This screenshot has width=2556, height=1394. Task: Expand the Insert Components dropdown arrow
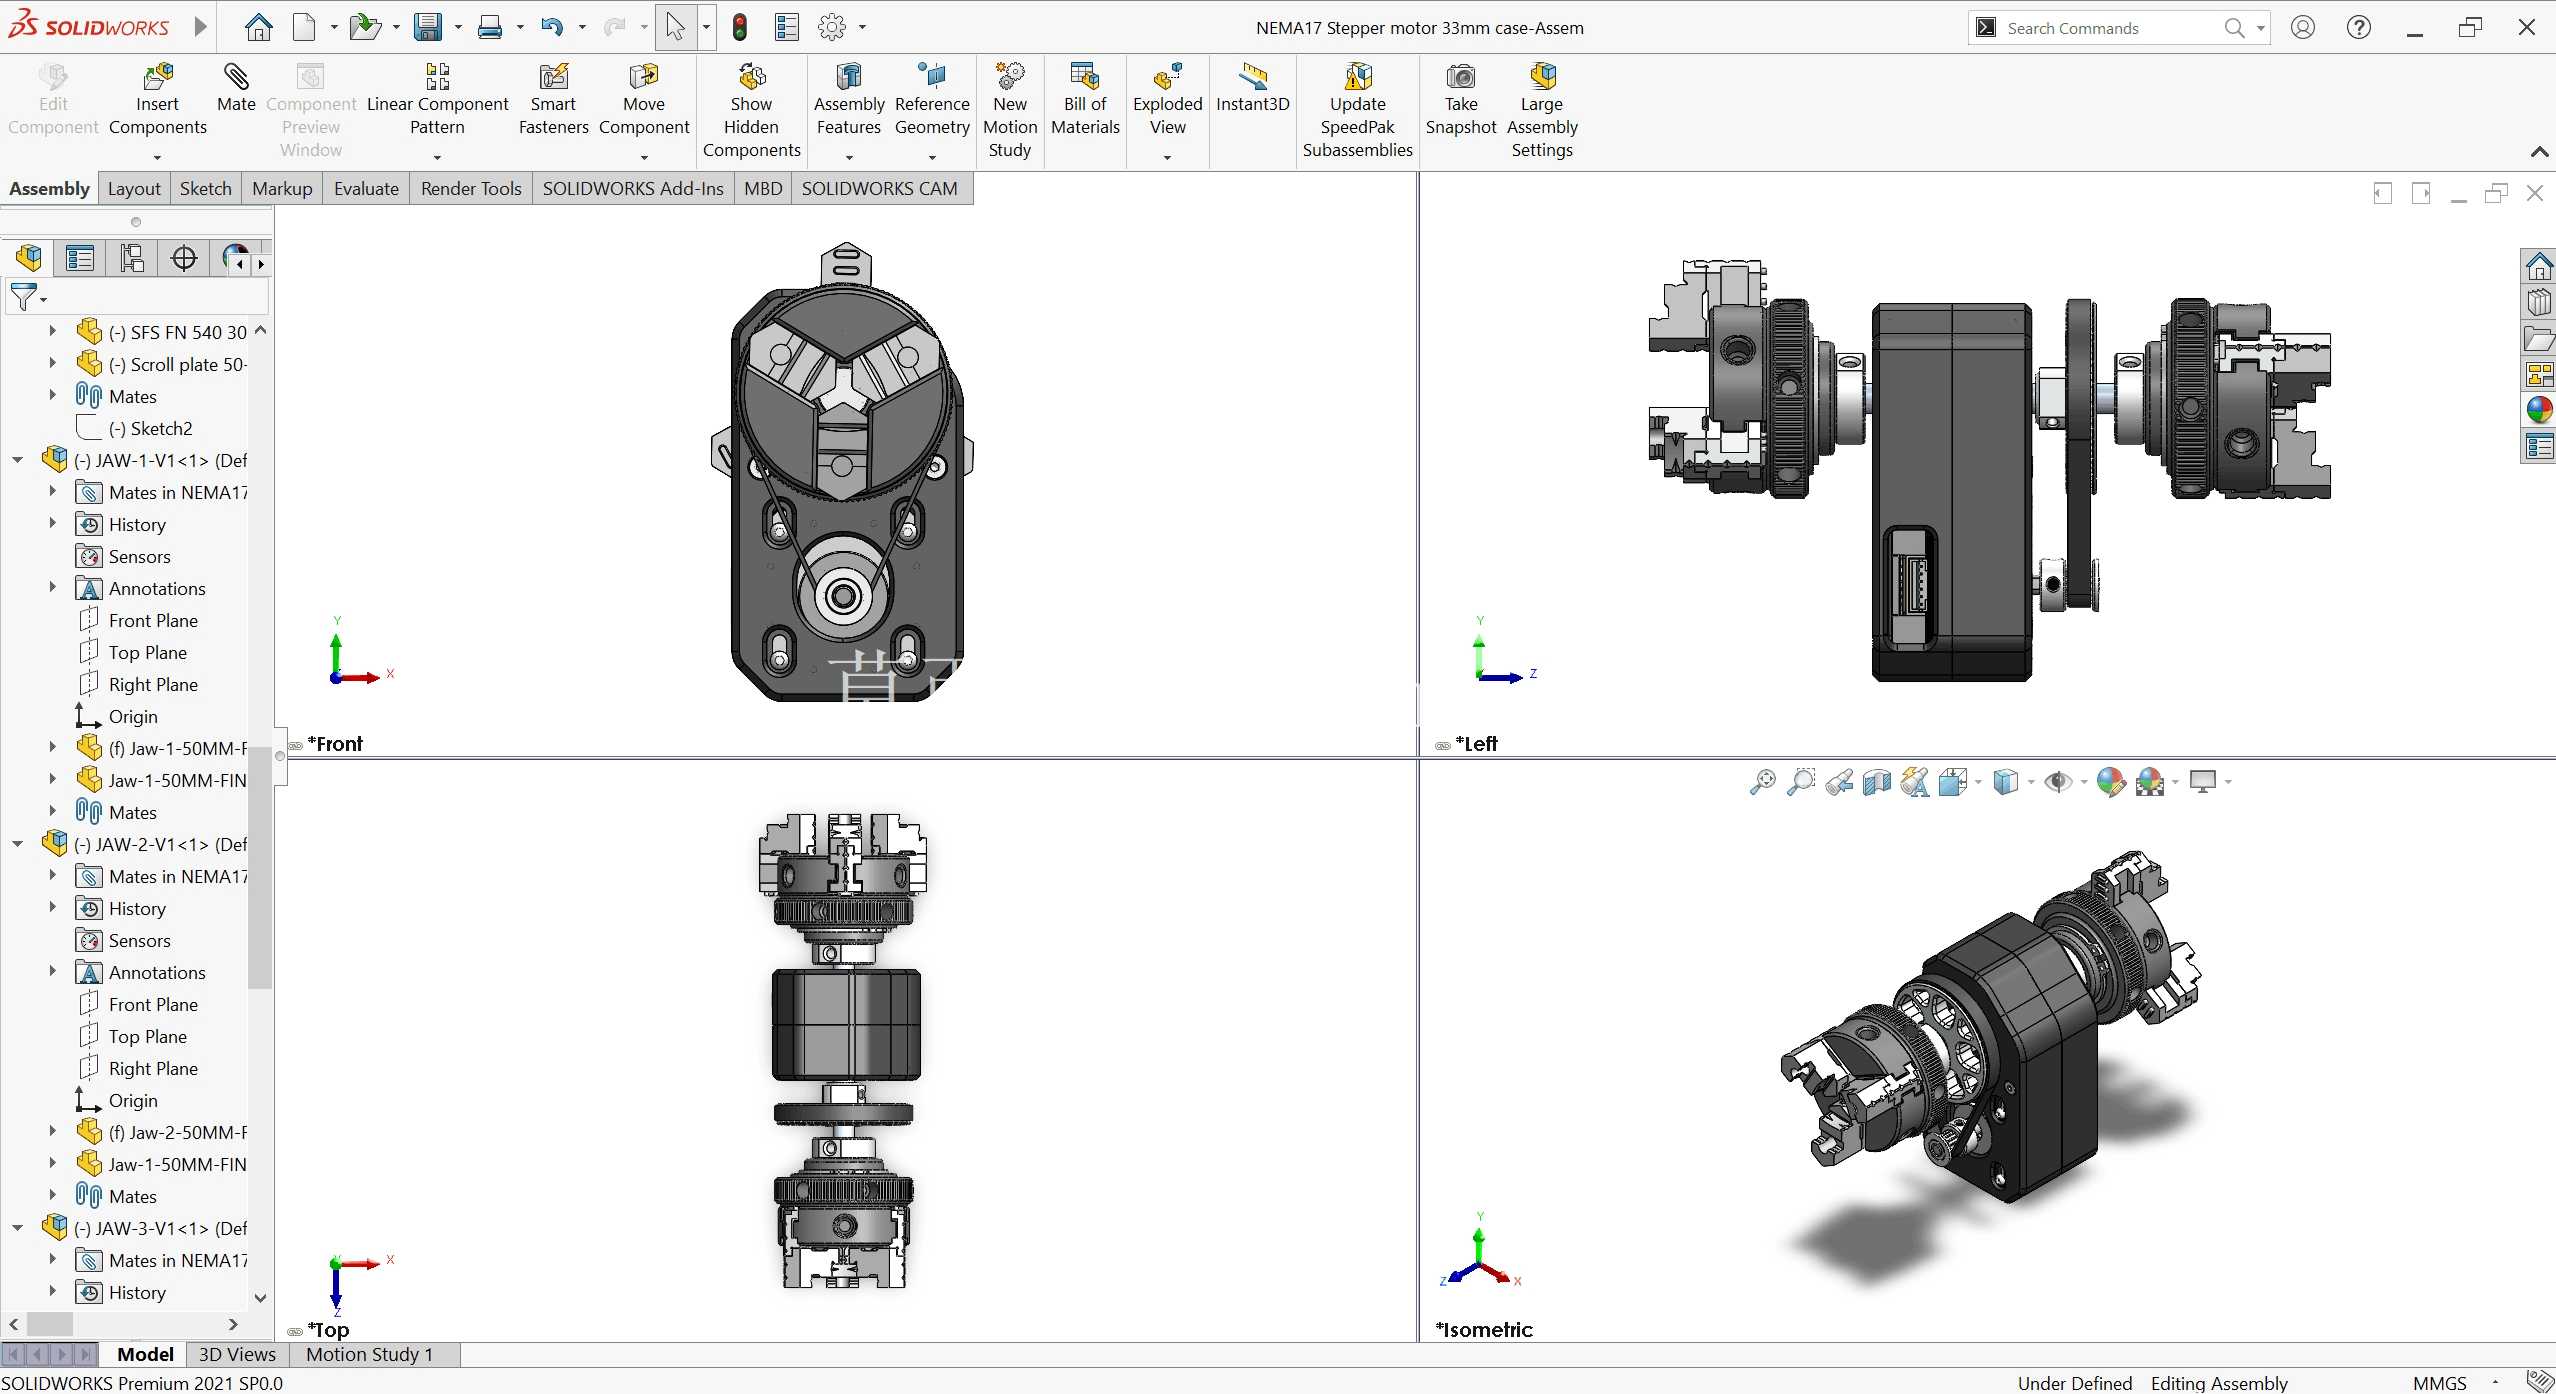(157, 157)
